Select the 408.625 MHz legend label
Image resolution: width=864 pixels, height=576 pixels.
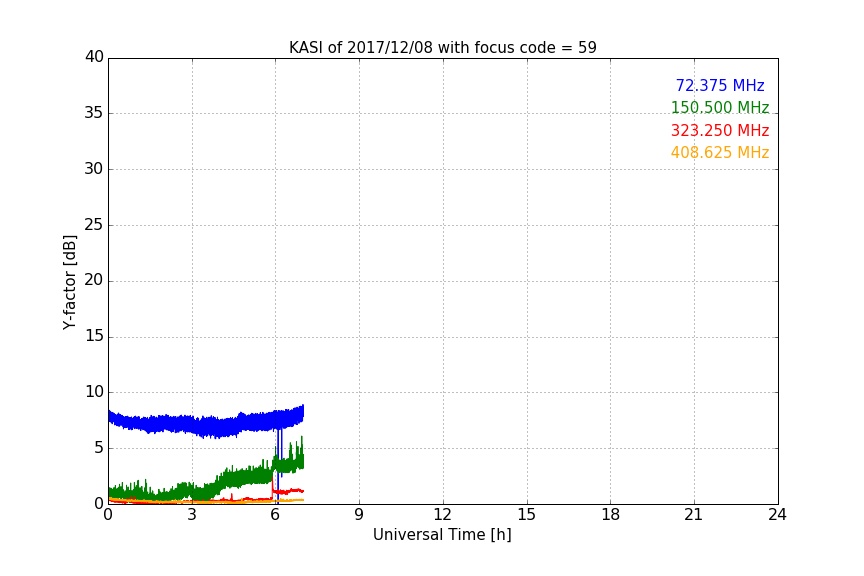[x=720, y=153]
